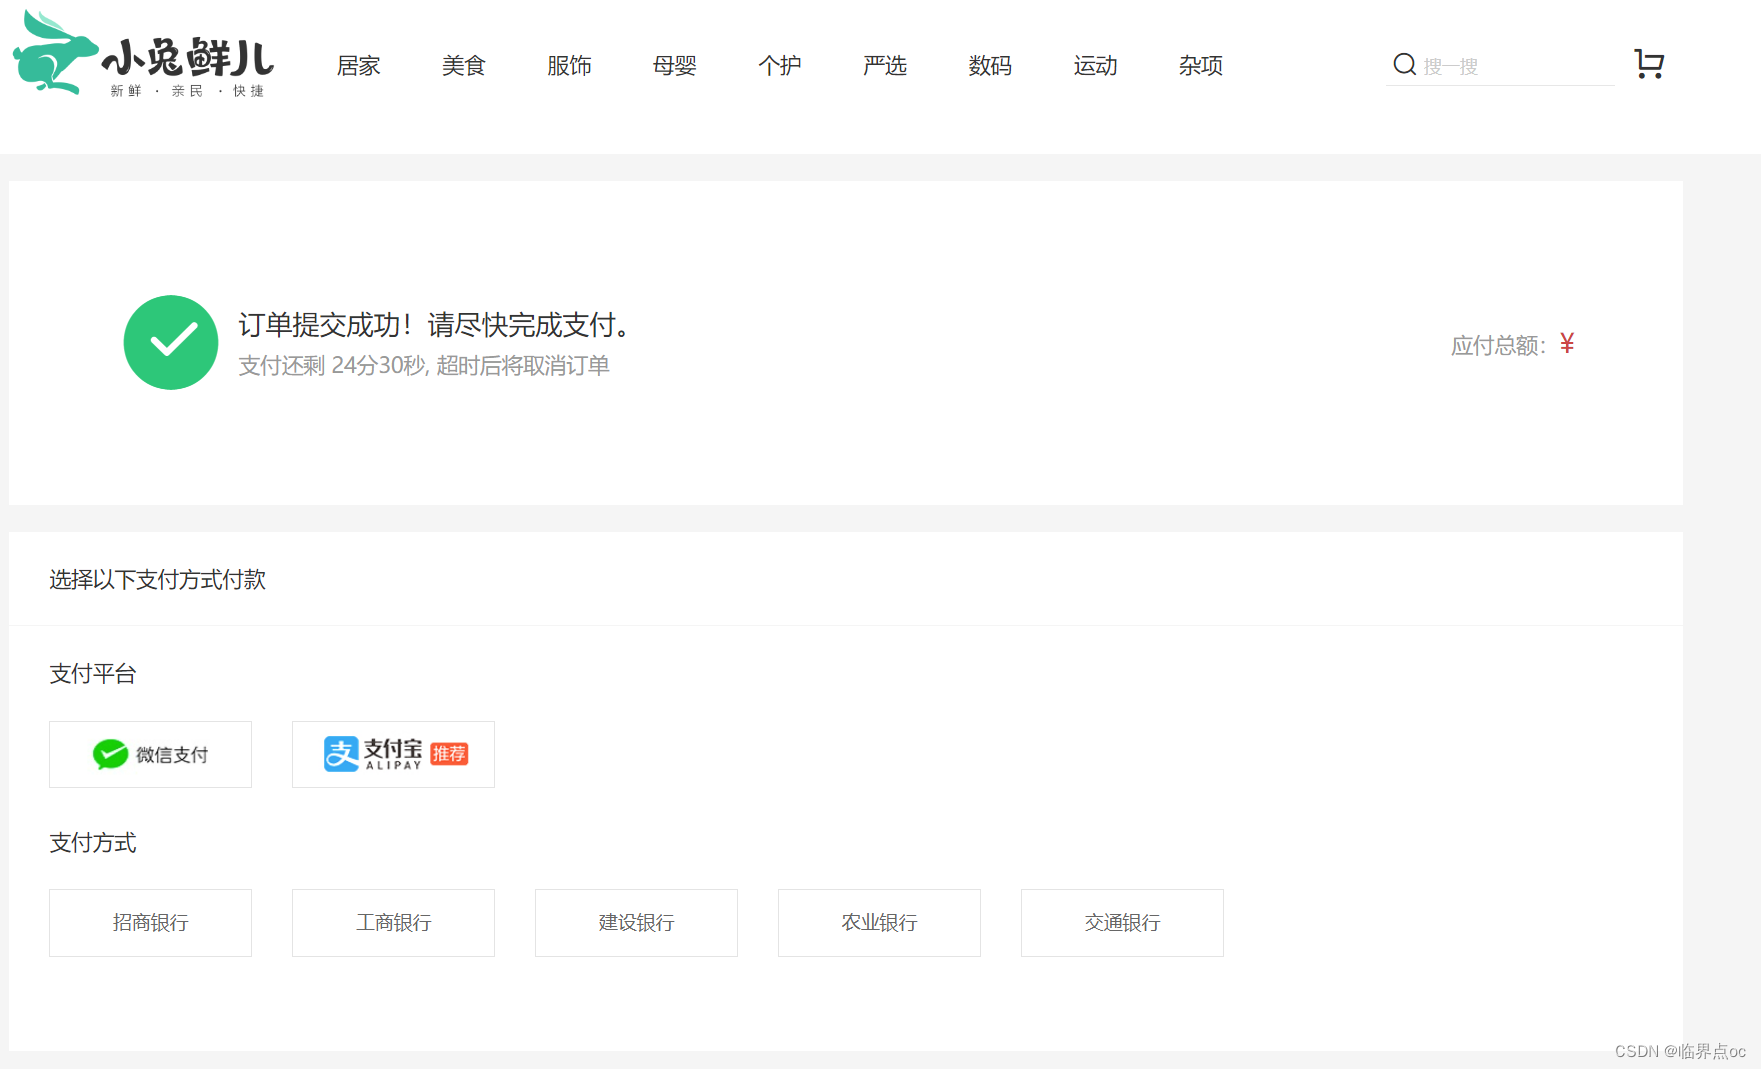Click the 应付总额 label
Image resolution: width=1761 pixels, height=1069 pixels.
pos(1498,346)
